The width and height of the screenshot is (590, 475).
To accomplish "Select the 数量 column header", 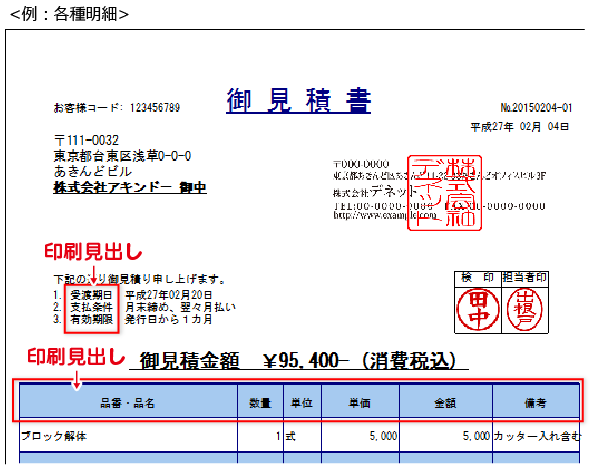I will tap(260, 403).
